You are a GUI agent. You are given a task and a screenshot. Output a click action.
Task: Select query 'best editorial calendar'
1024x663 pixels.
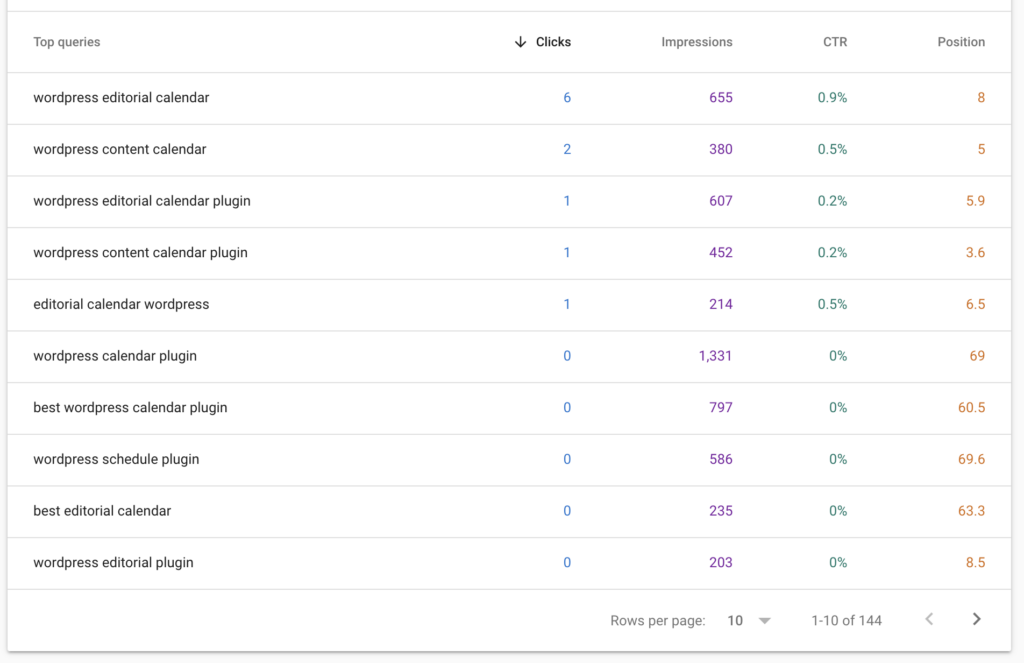pos(102,511)
